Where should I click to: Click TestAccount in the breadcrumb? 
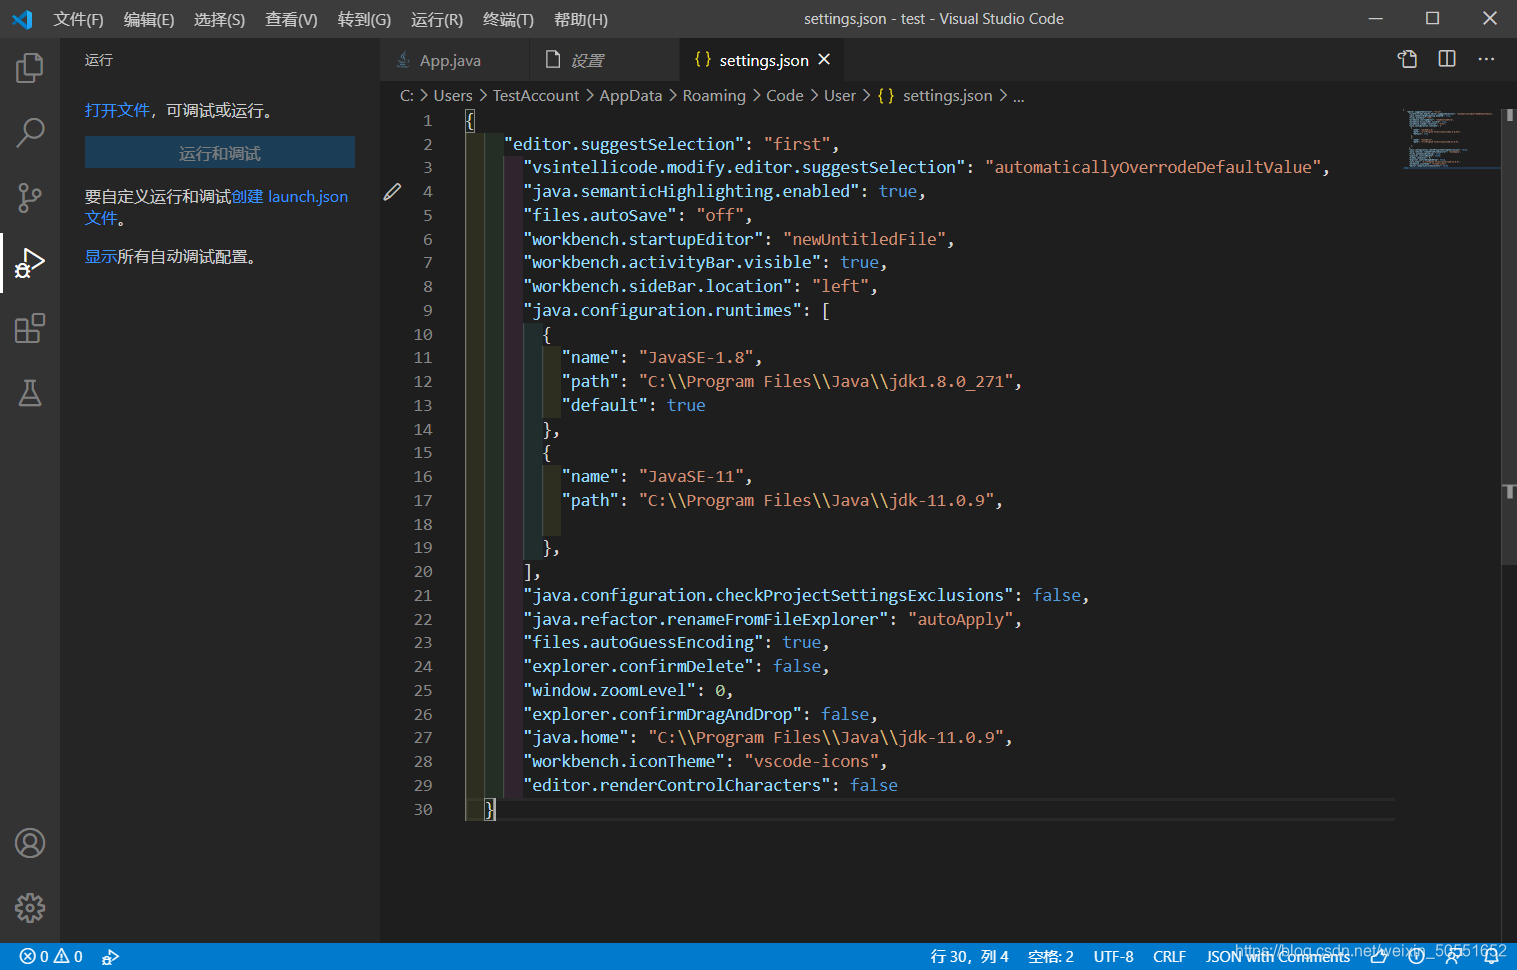pyautogui.click(x=536, y=95)
